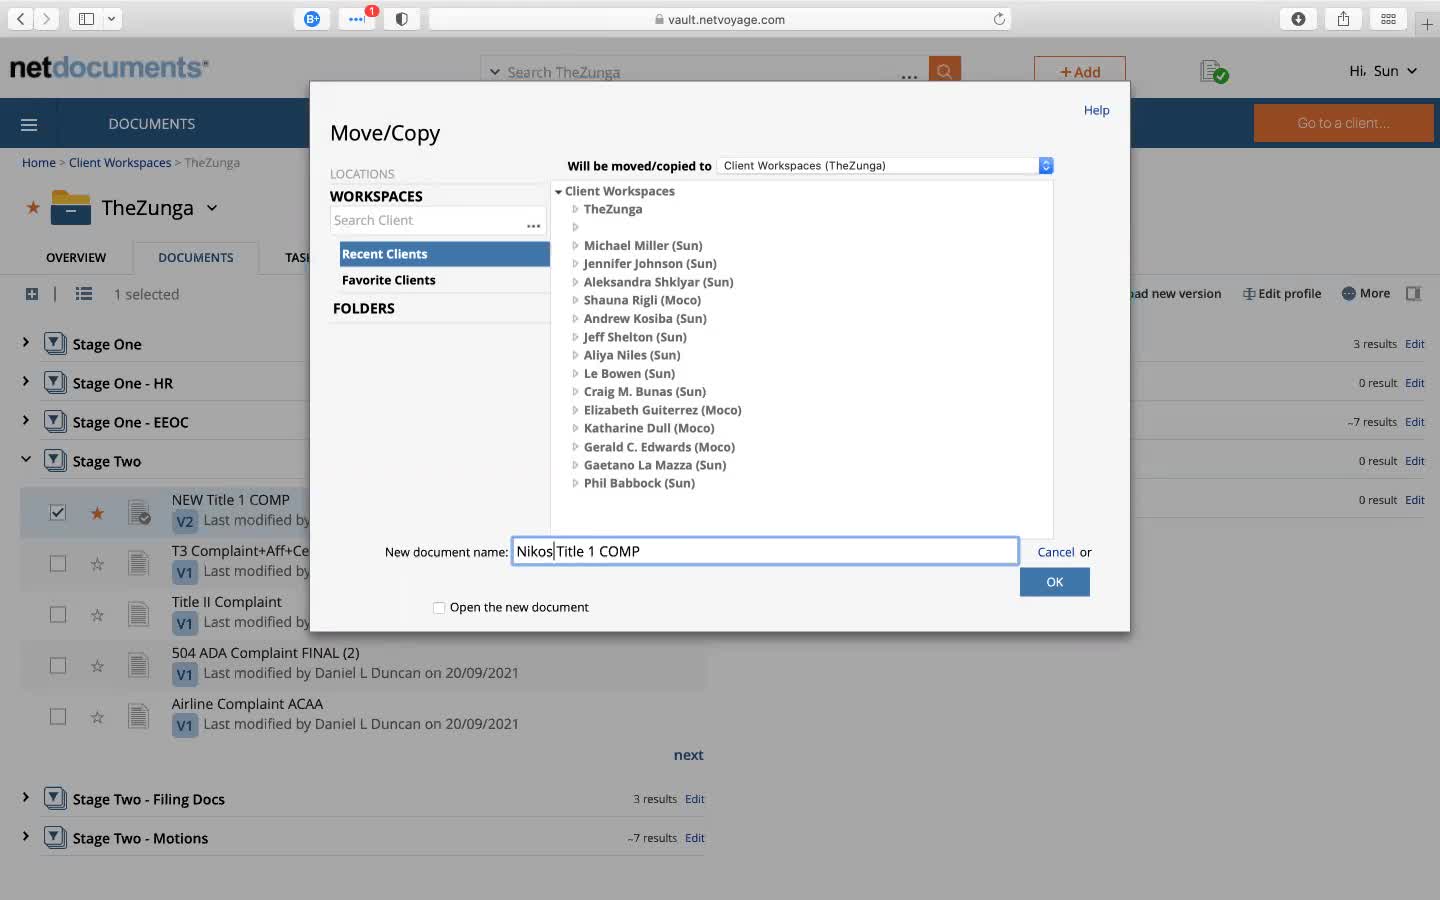1440x900 pixels.
Task: Open the extension icon with red badge
Action: [357, 19]
